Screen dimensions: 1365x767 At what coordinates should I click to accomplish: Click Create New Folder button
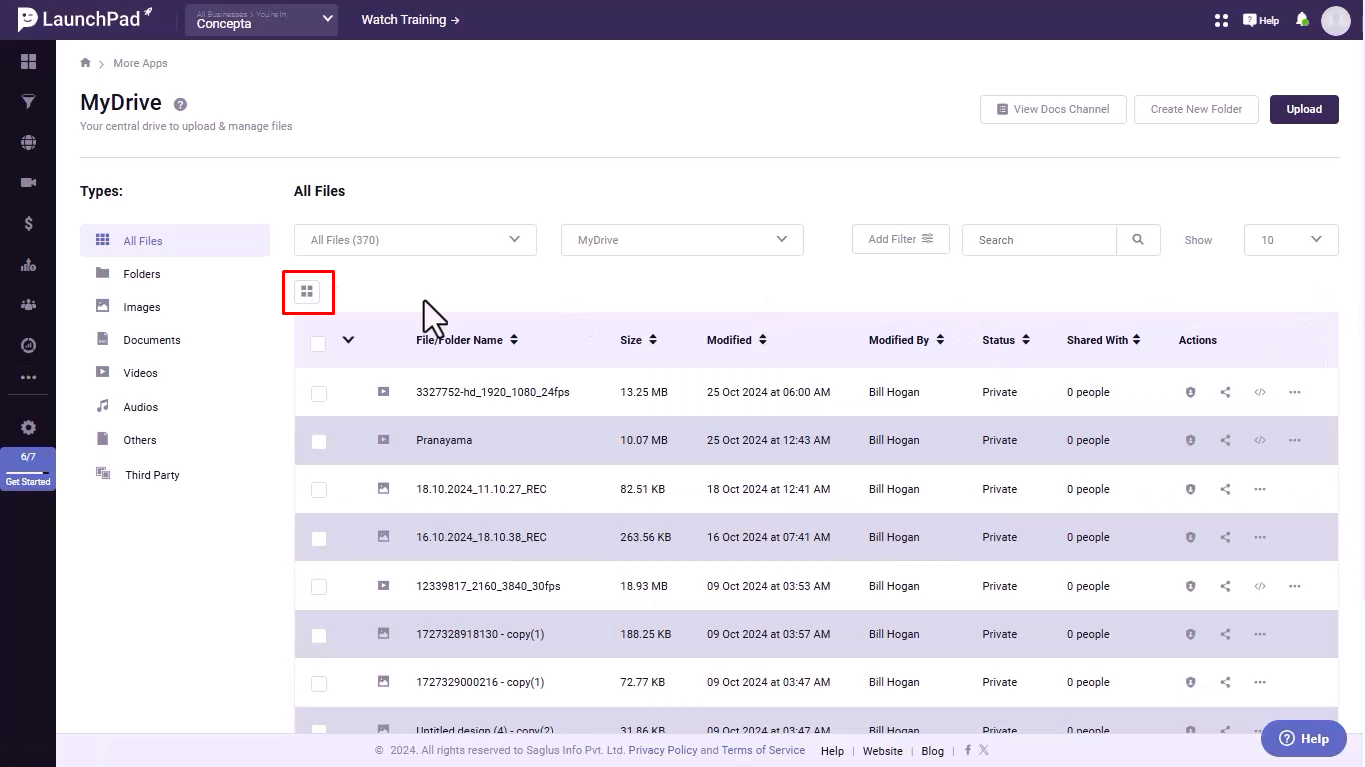coord(1196,109)
